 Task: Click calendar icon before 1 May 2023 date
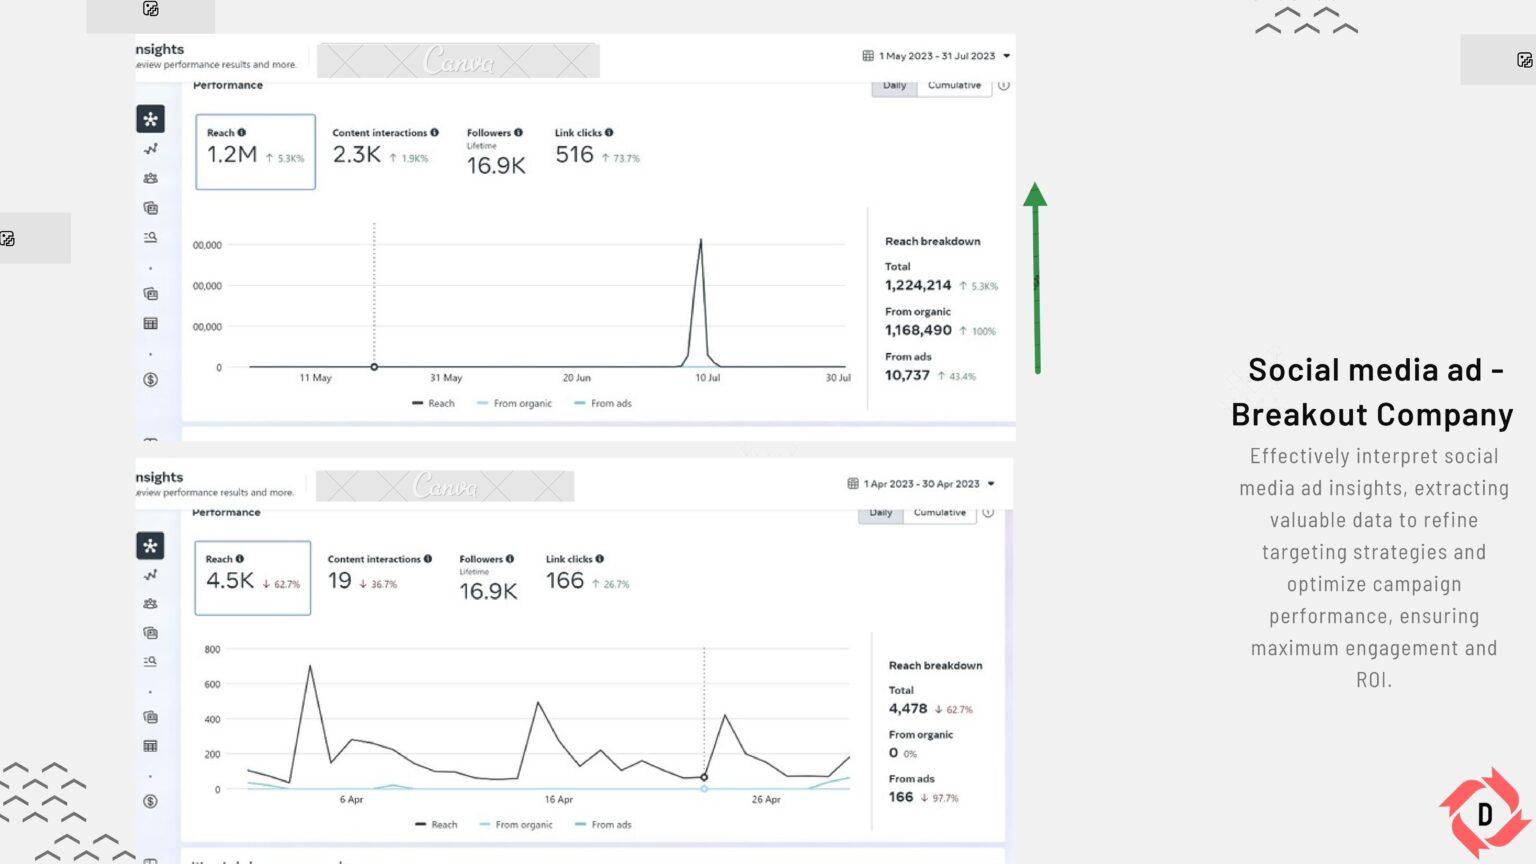point(868,56)
